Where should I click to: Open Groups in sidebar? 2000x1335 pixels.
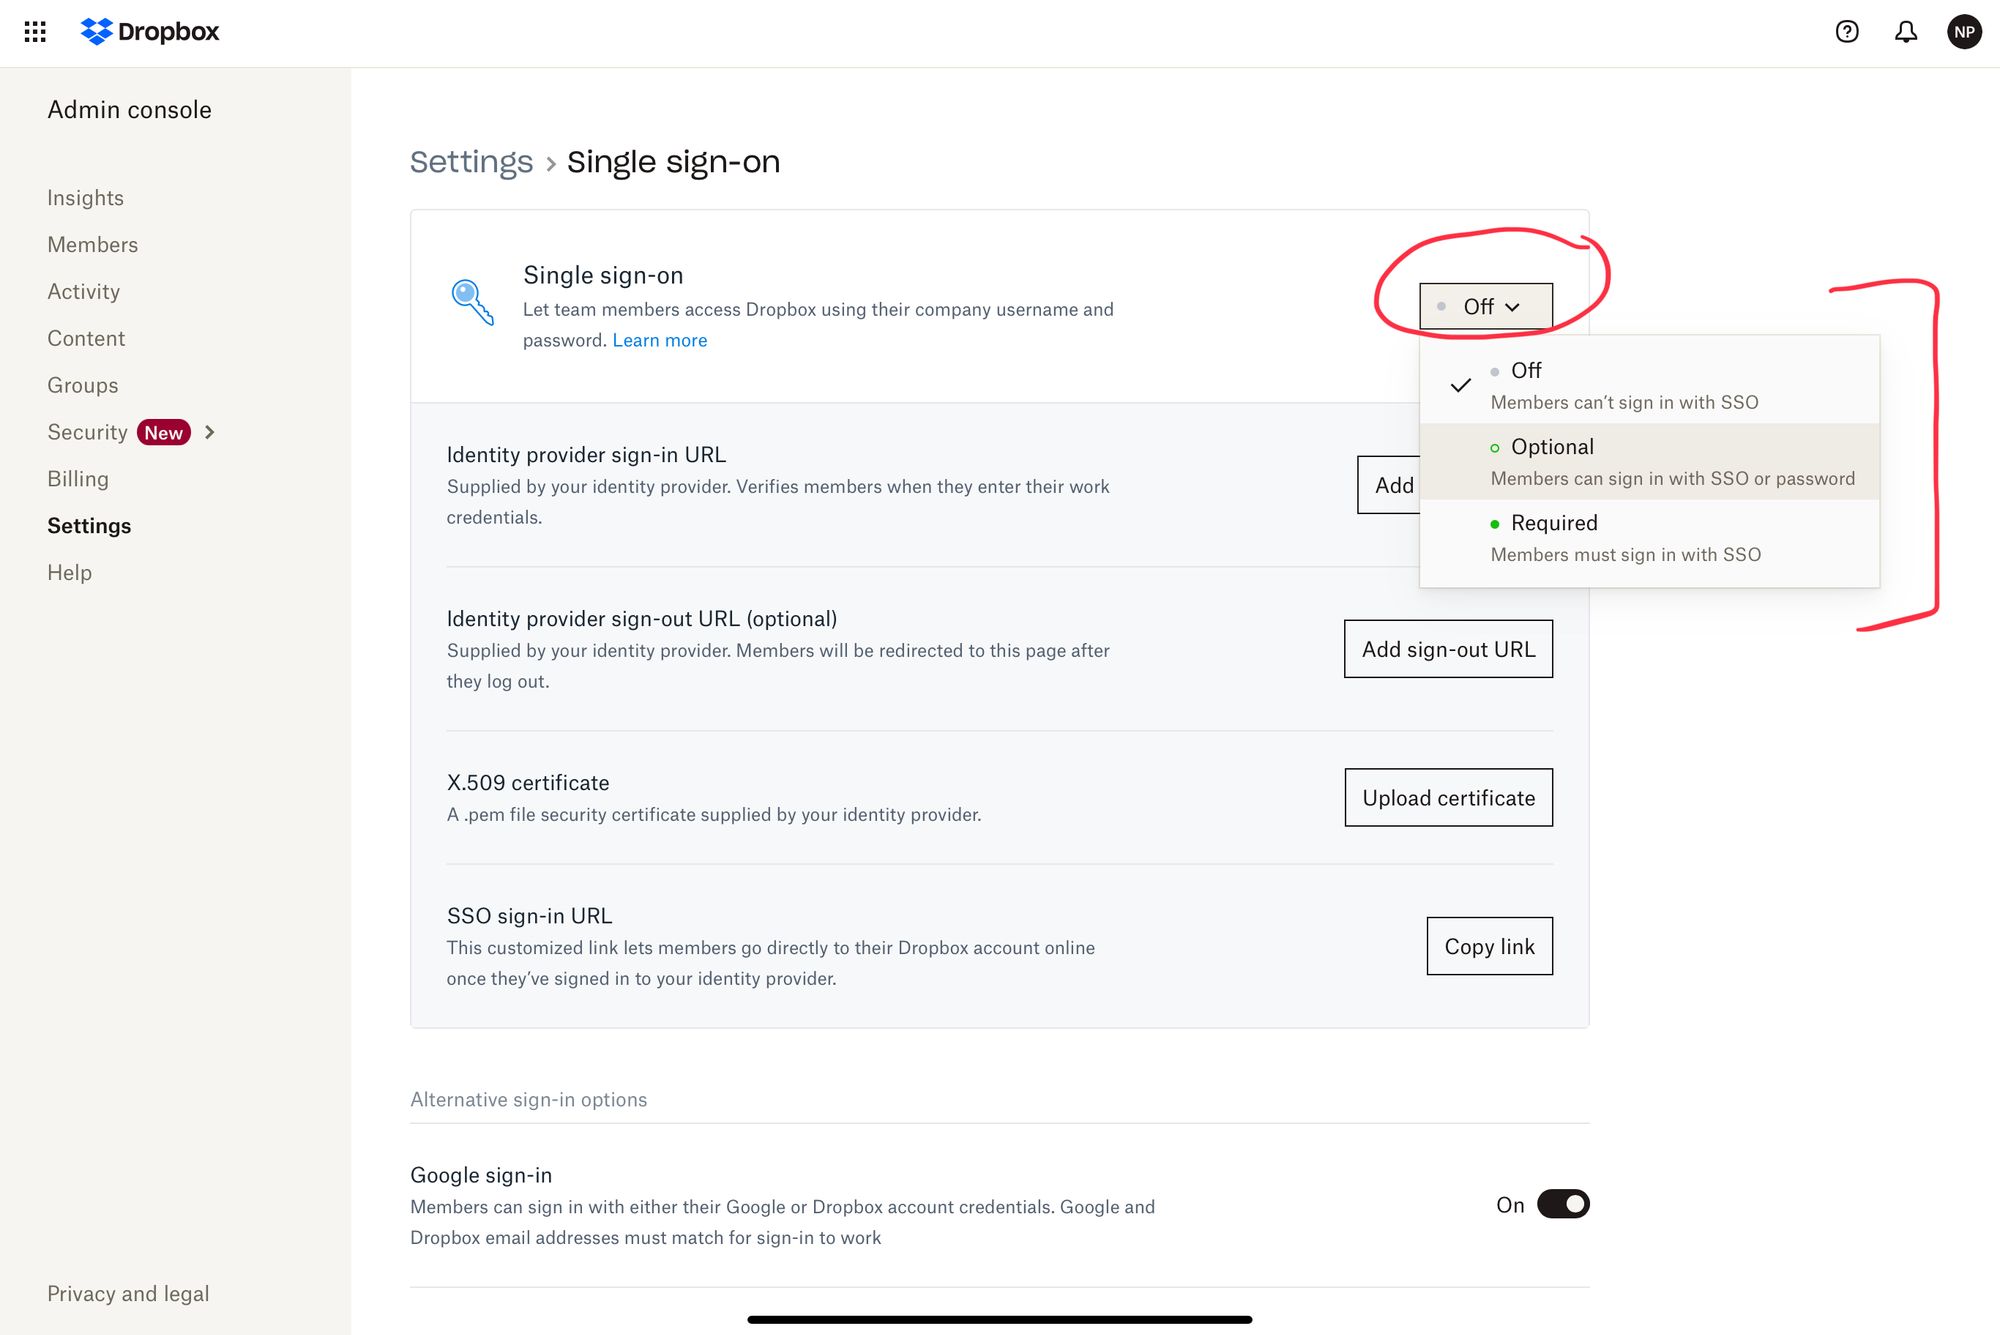click(82, 386)
